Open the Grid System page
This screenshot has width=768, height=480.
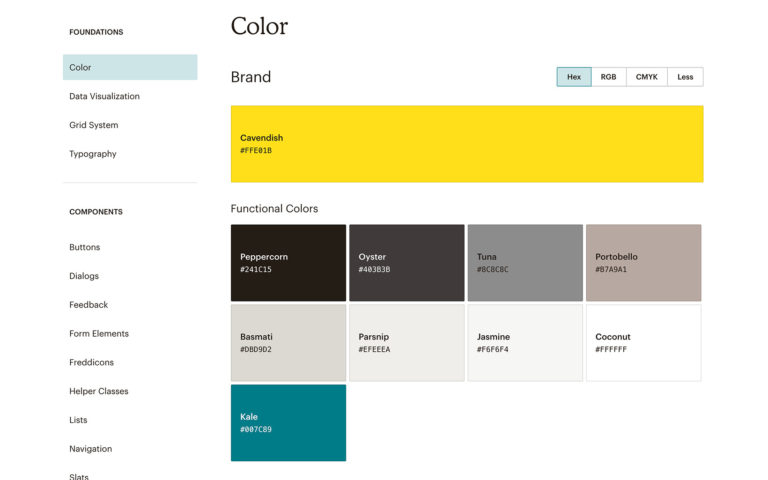pyautogui.click(x=94, y=126)
